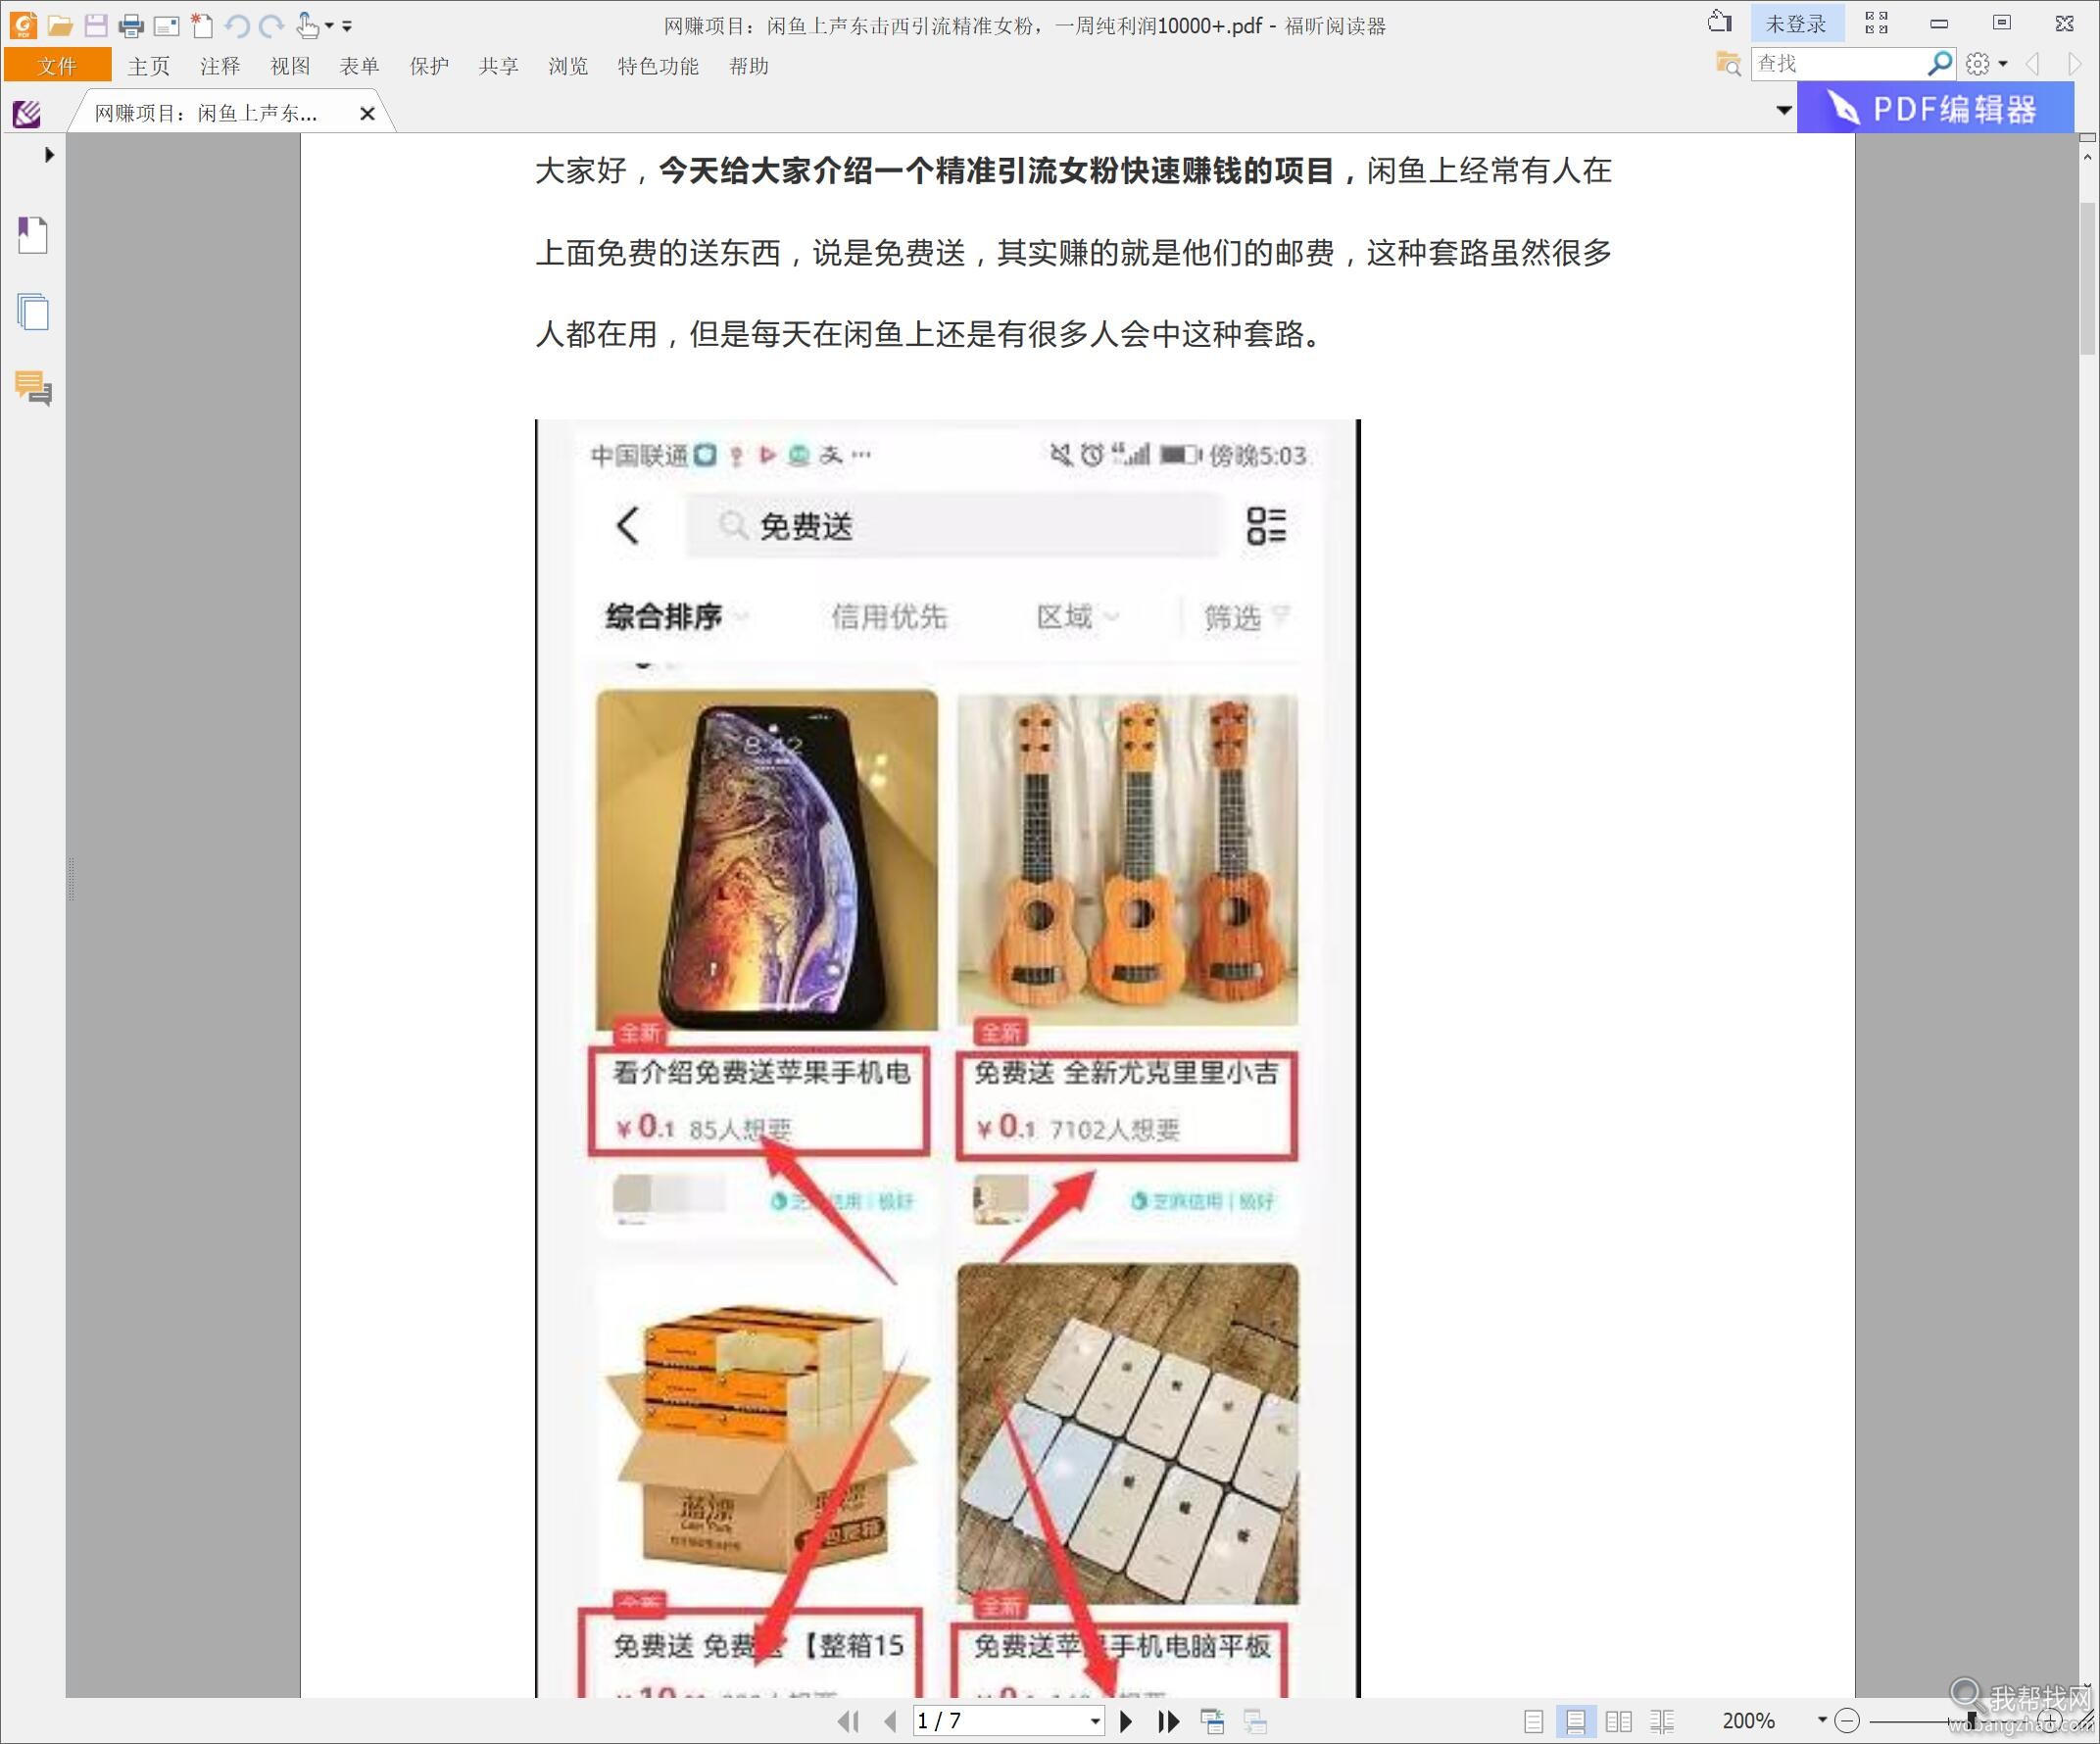Redo the last action
This screenshot has height=1744, width=2100.
271,26
